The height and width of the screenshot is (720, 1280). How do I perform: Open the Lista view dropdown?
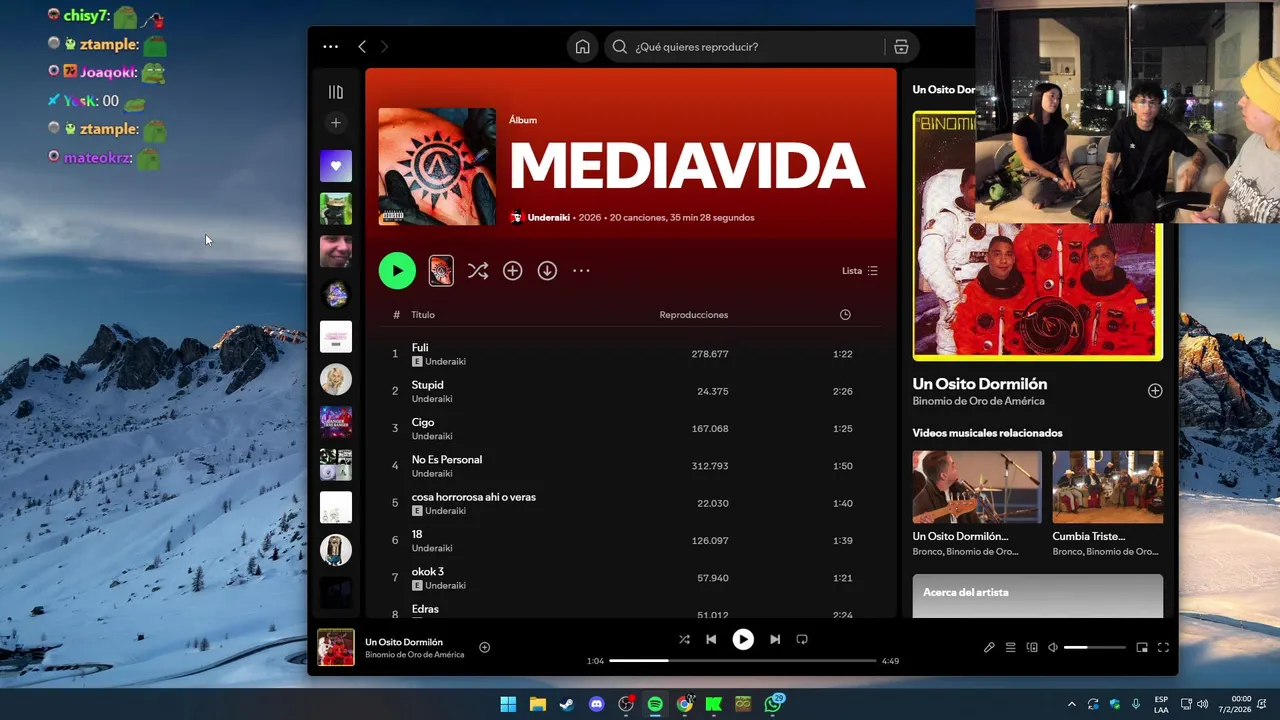click(860, 271)
